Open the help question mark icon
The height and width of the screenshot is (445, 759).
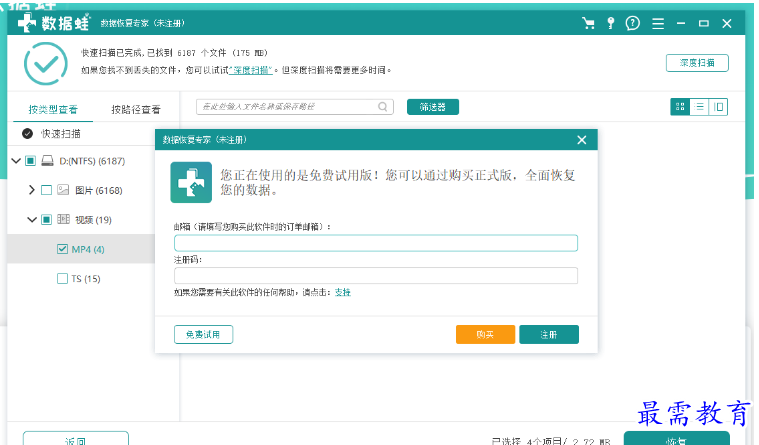[x=633, y=23]
